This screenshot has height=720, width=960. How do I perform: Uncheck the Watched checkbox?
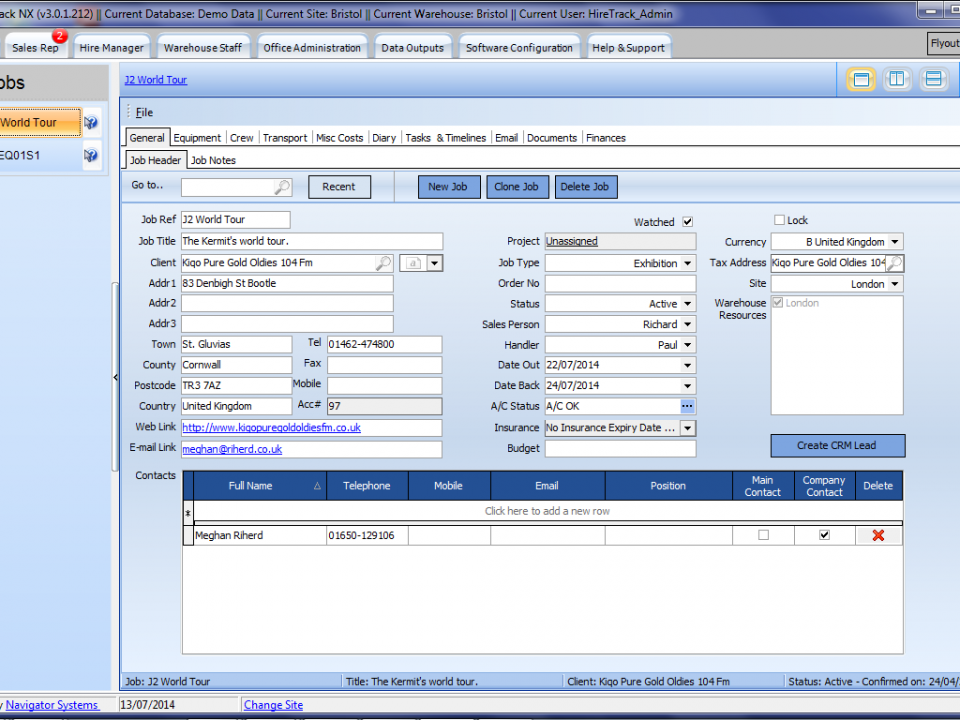click(687, 222)
